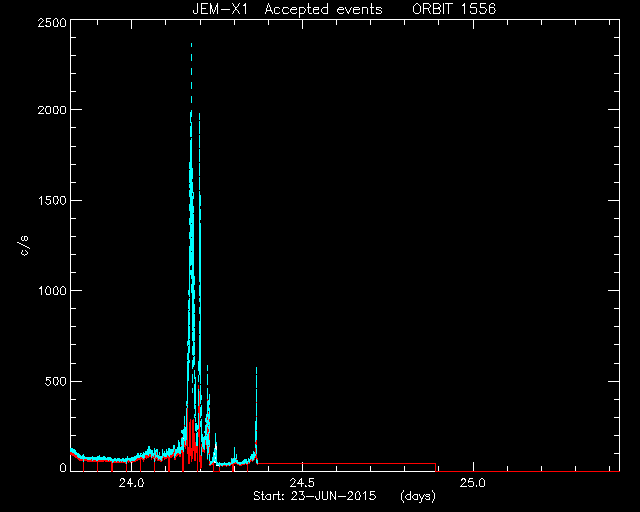
Task: Click the plot title 'JEM-X1 Accepted events'
Action: point(287,9)
